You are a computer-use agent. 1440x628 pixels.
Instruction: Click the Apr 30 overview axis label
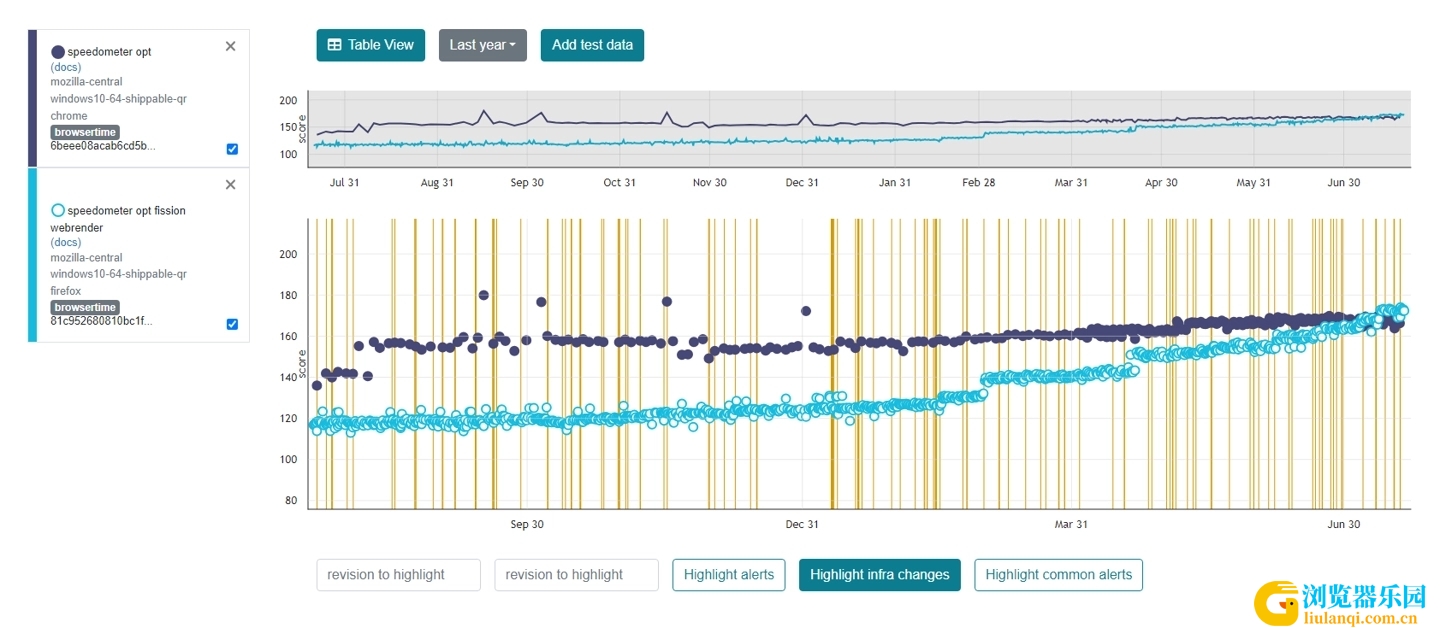(x=1161, y=183)
